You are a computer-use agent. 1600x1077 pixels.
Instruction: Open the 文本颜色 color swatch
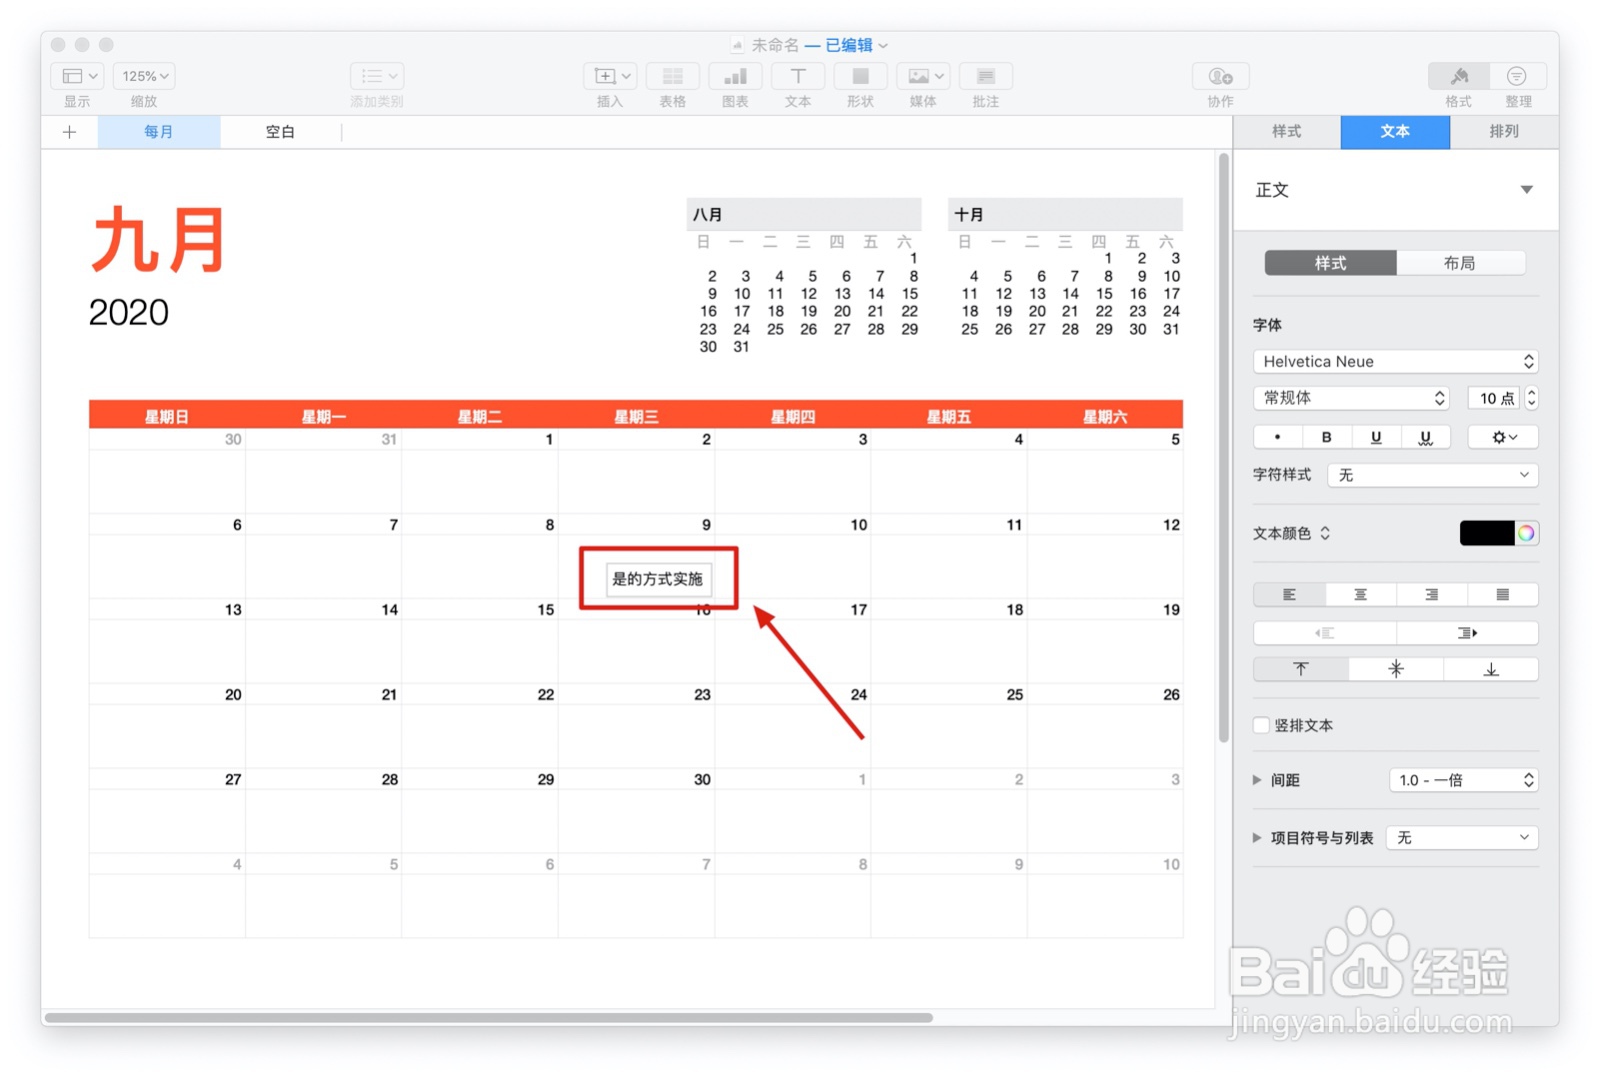pyautogui.click(x=1489, y=533)
